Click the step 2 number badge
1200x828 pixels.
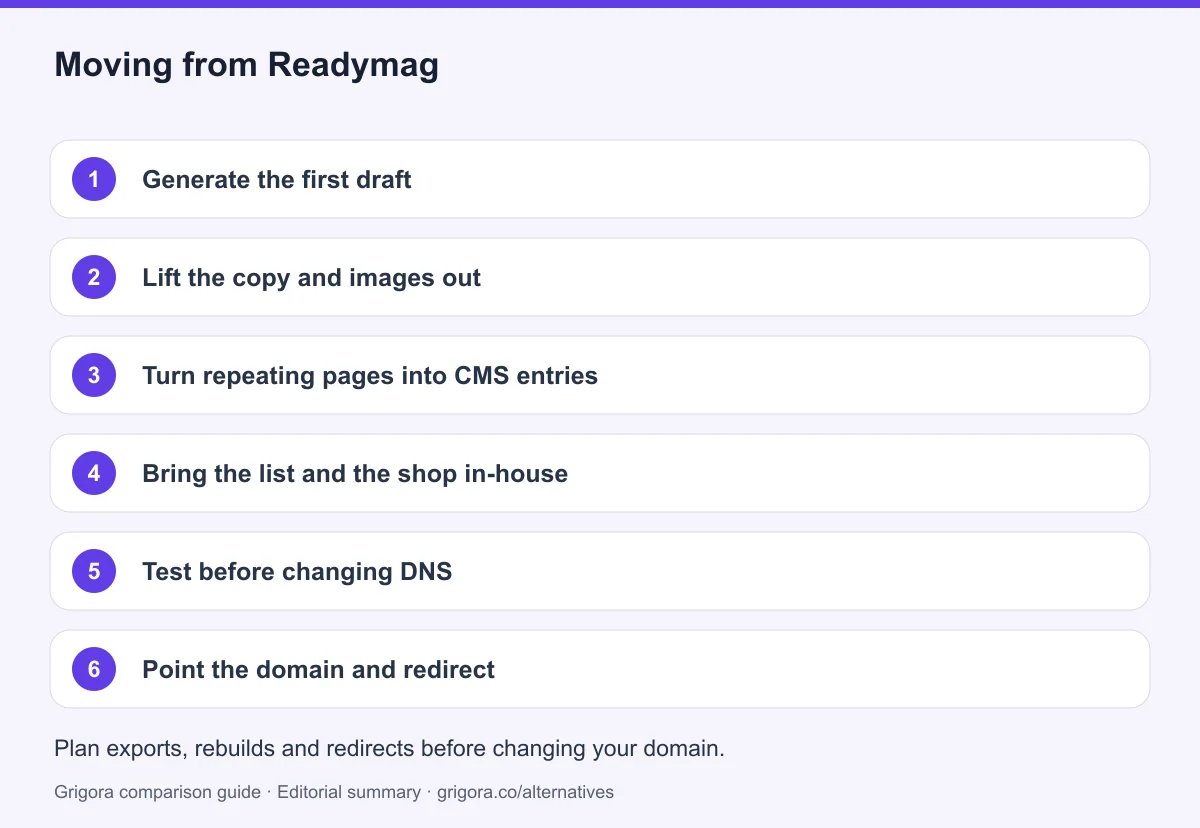click(94, 277)
